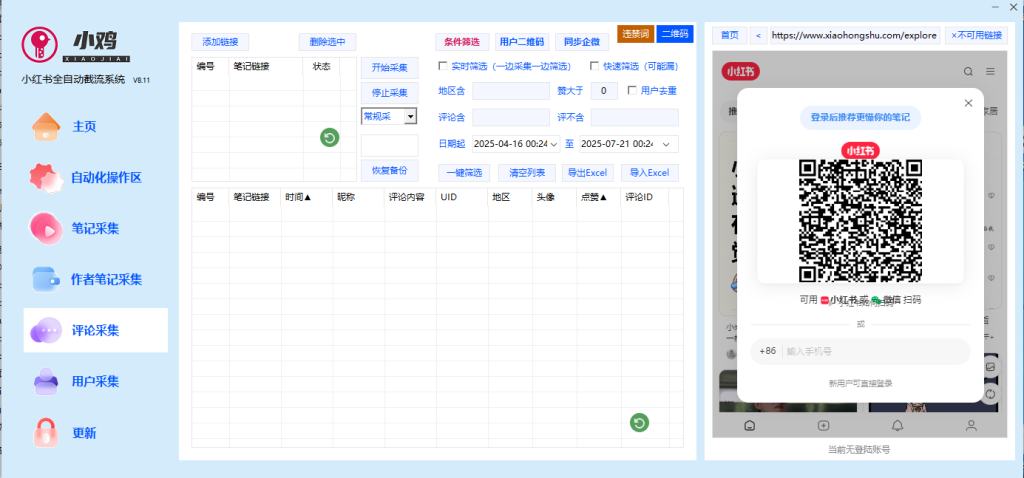
Task: Click 清空列表 button
Action: click(x=526, y=173)
